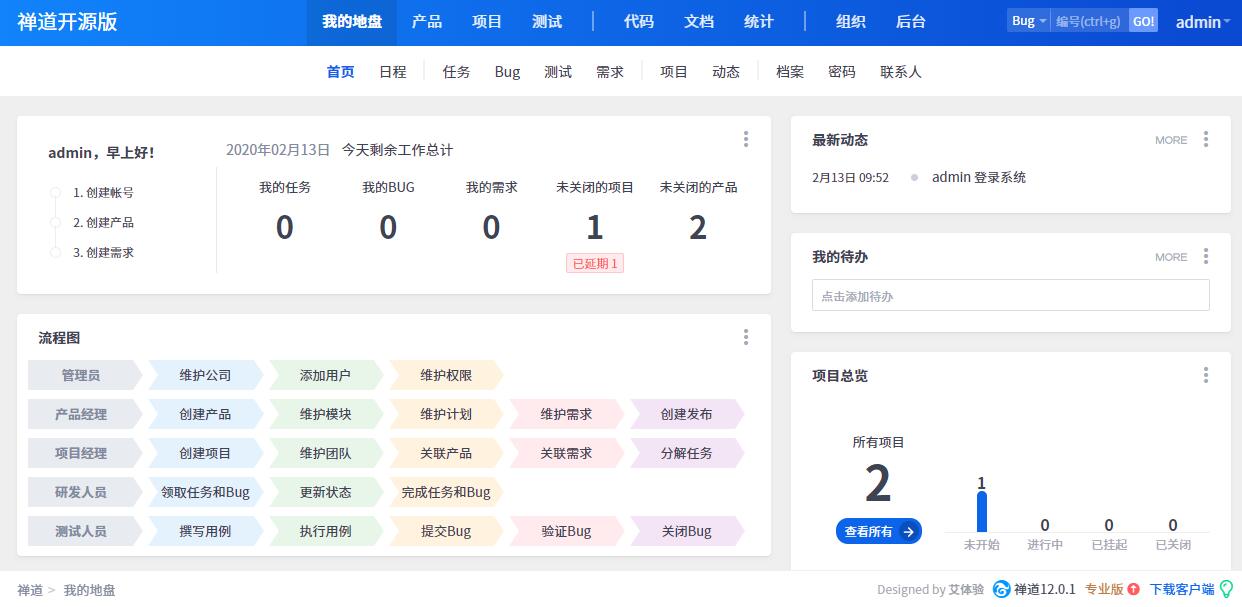
Task: Open the 流程图 panel three-dot menu
Action: (746, 337)
